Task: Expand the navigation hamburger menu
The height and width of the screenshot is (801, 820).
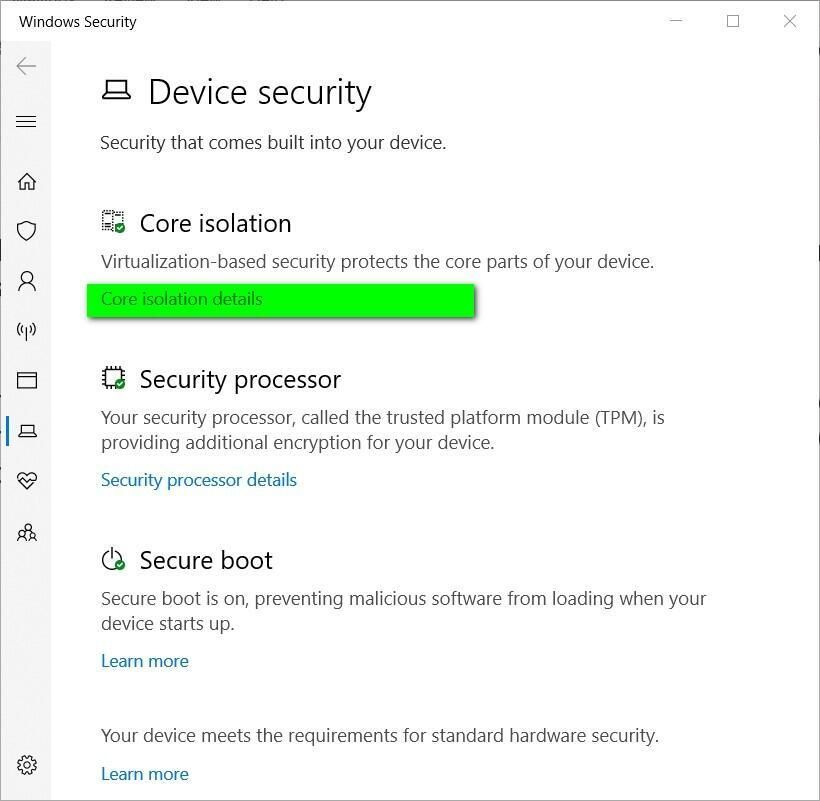Action: coord(26,121)
